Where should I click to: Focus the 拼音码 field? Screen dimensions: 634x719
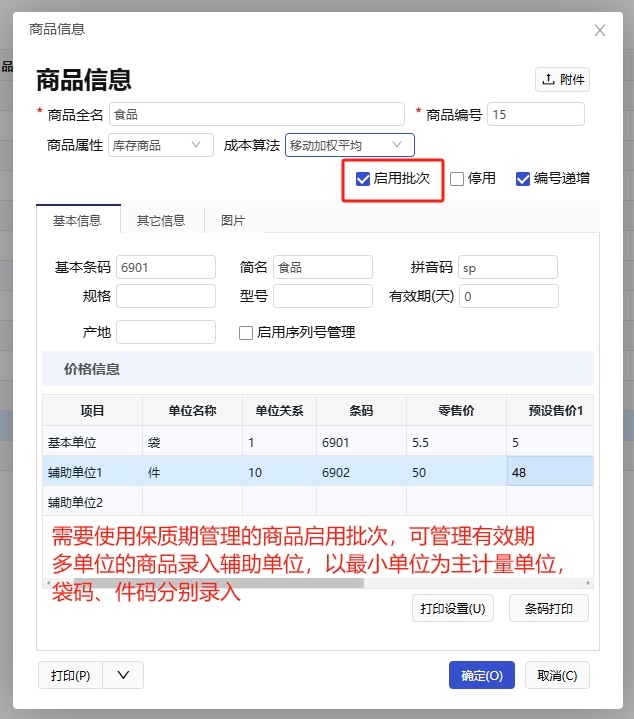click(x=508, y=267)
